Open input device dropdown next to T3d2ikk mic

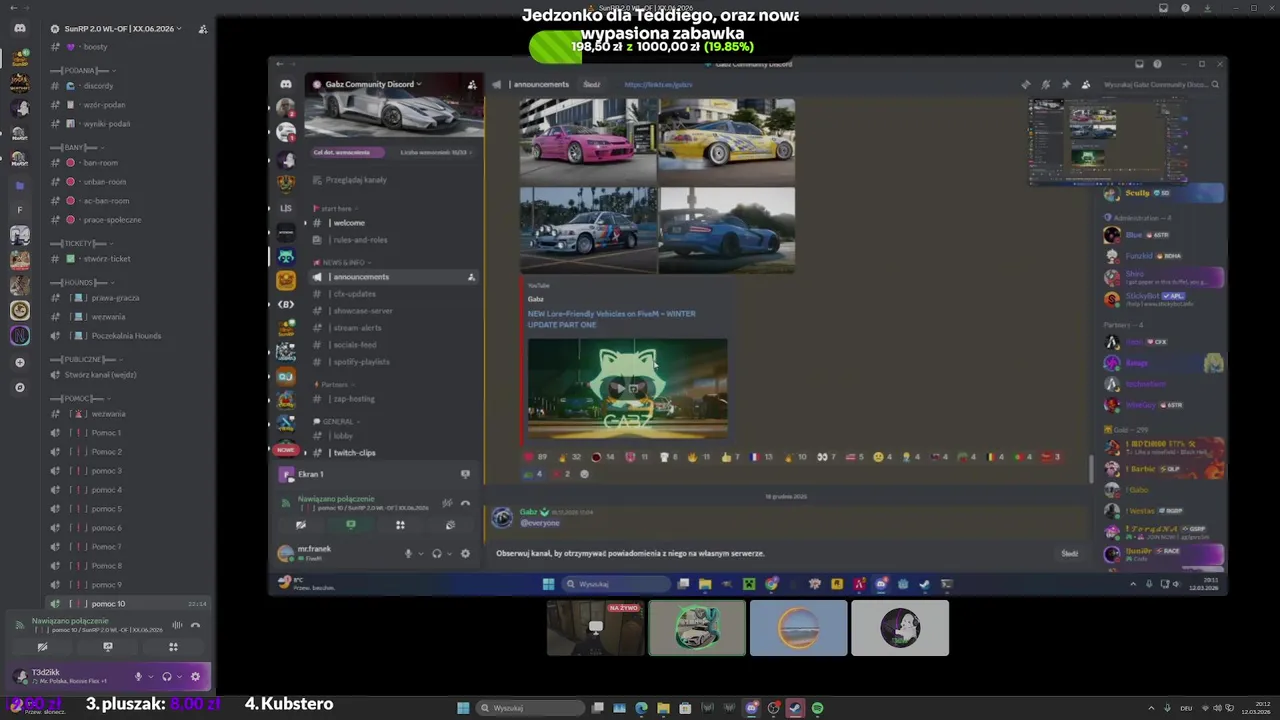click(151, 676)
